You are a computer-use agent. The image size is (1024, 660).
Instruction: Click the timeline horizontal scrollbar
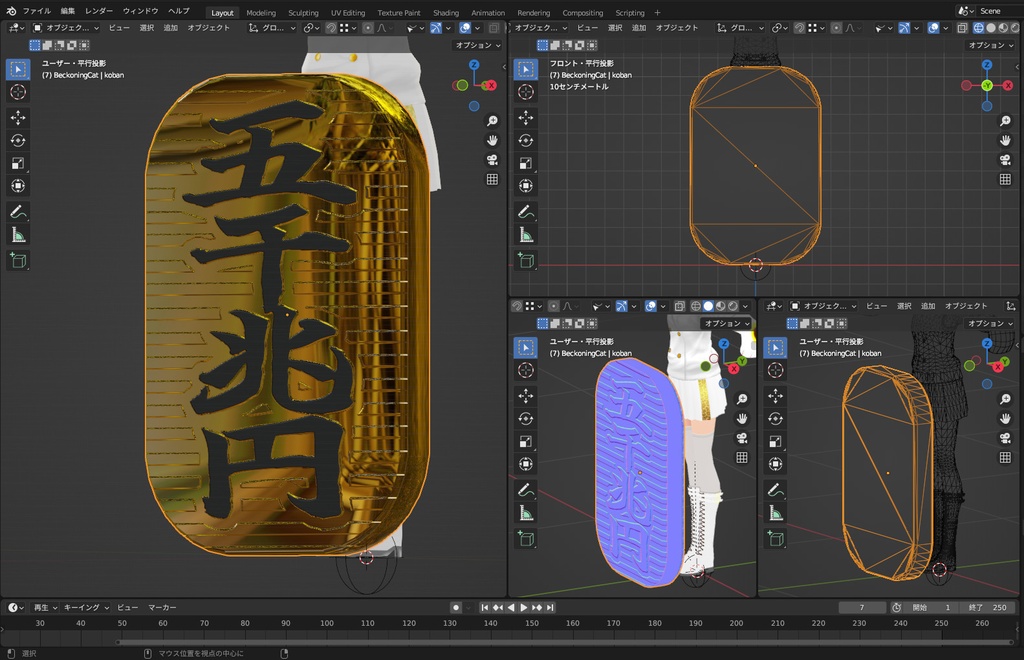click(566, 642)
